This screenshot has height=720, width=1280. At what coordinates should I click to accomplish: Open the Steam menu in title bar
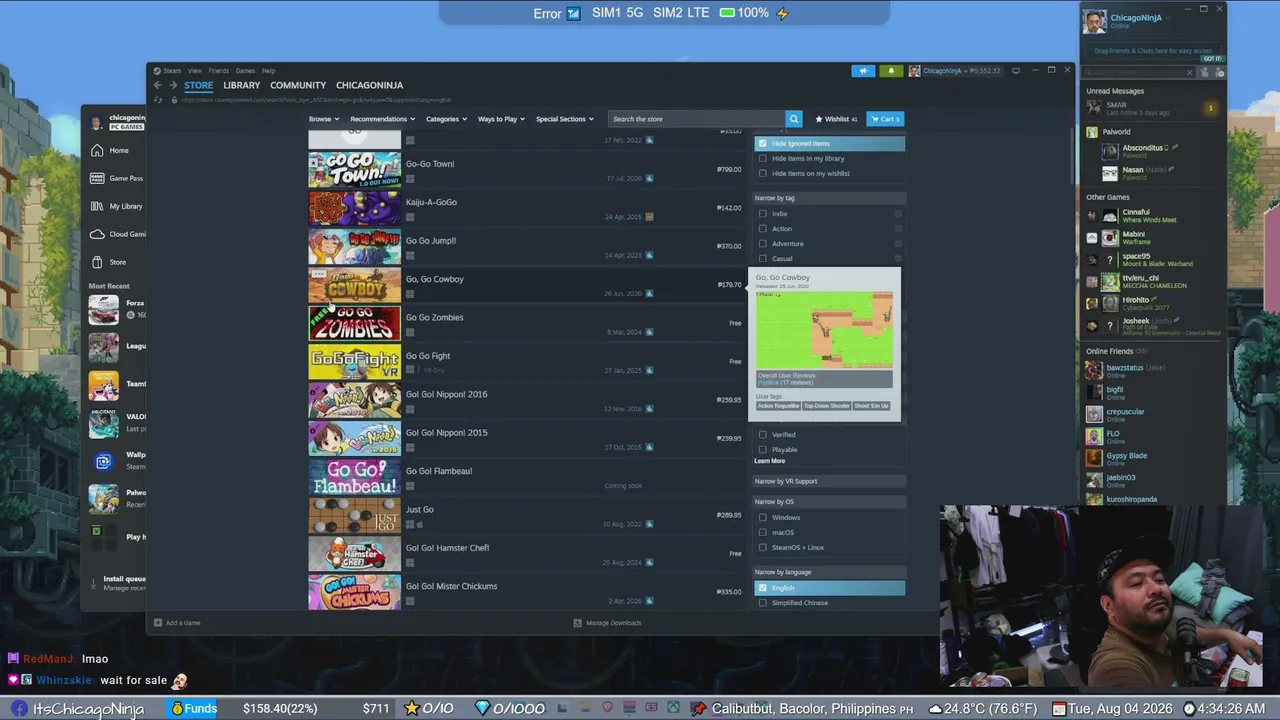point(172,71)
